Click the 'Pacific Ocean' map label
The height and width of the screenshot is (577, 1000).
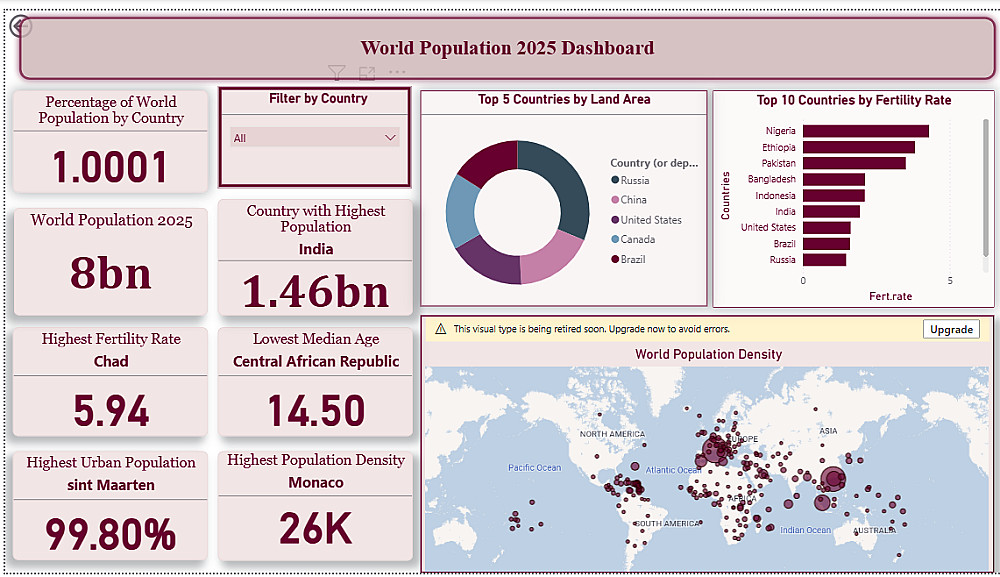pyautogui.click(x=534, y=468)
